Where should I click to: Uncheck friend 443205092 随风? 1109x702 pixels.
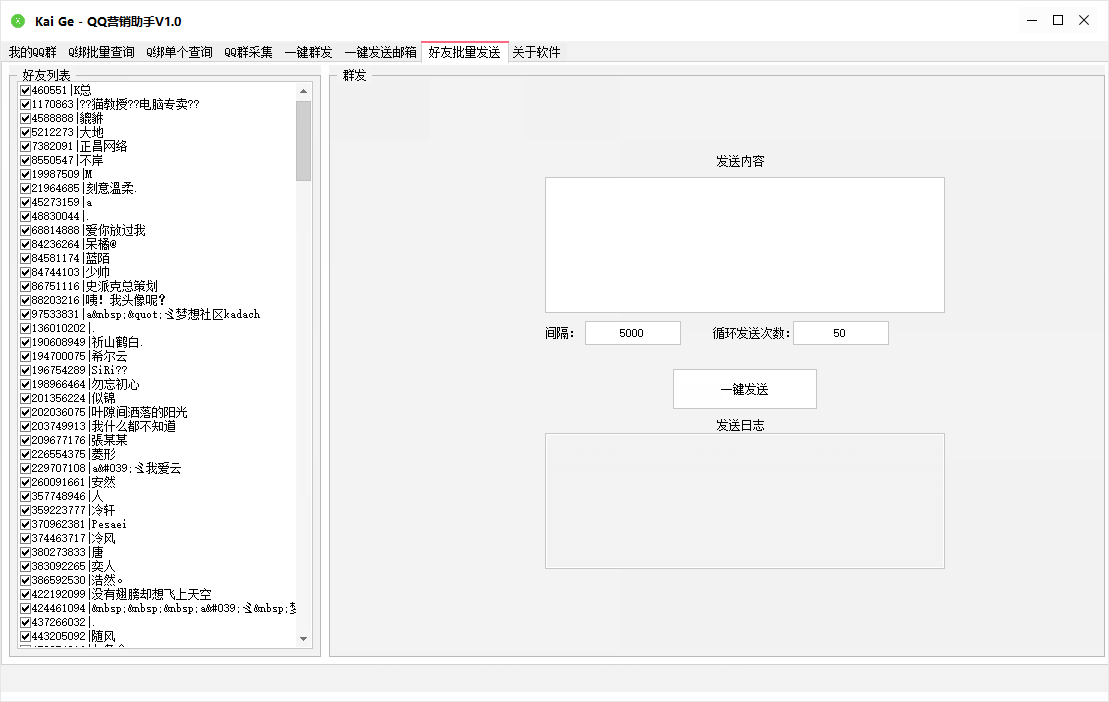[x=25, y=636]
